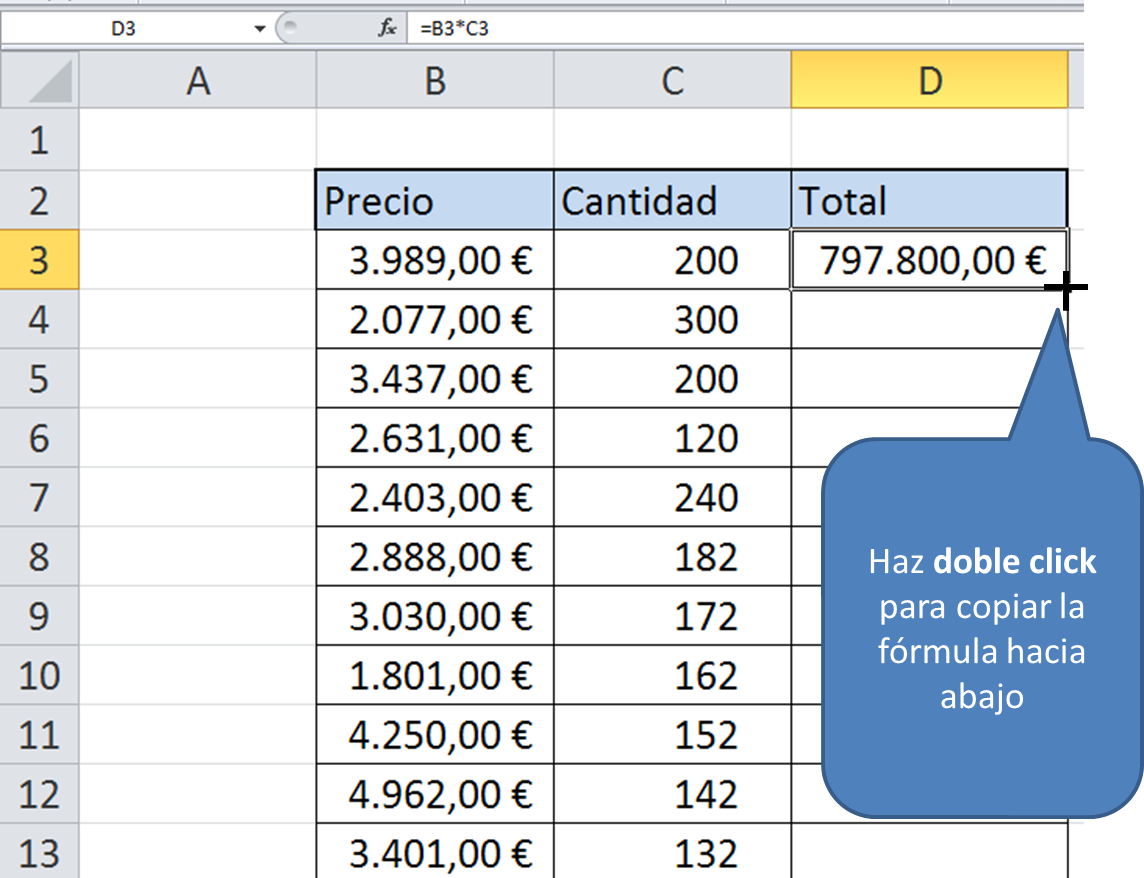Click the Name Box resize handle
This screenshot has width=1144, height=878.
click(288, 29)
